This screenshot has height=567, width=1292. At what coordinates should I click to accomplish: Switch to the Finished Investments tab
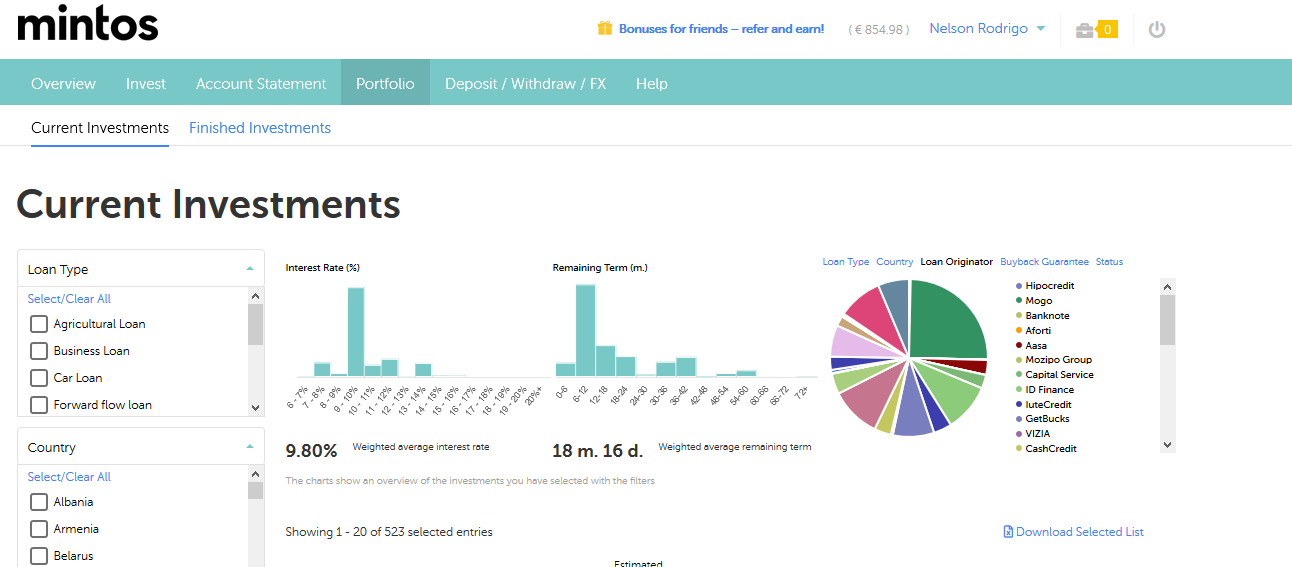(x=260, y=128)
